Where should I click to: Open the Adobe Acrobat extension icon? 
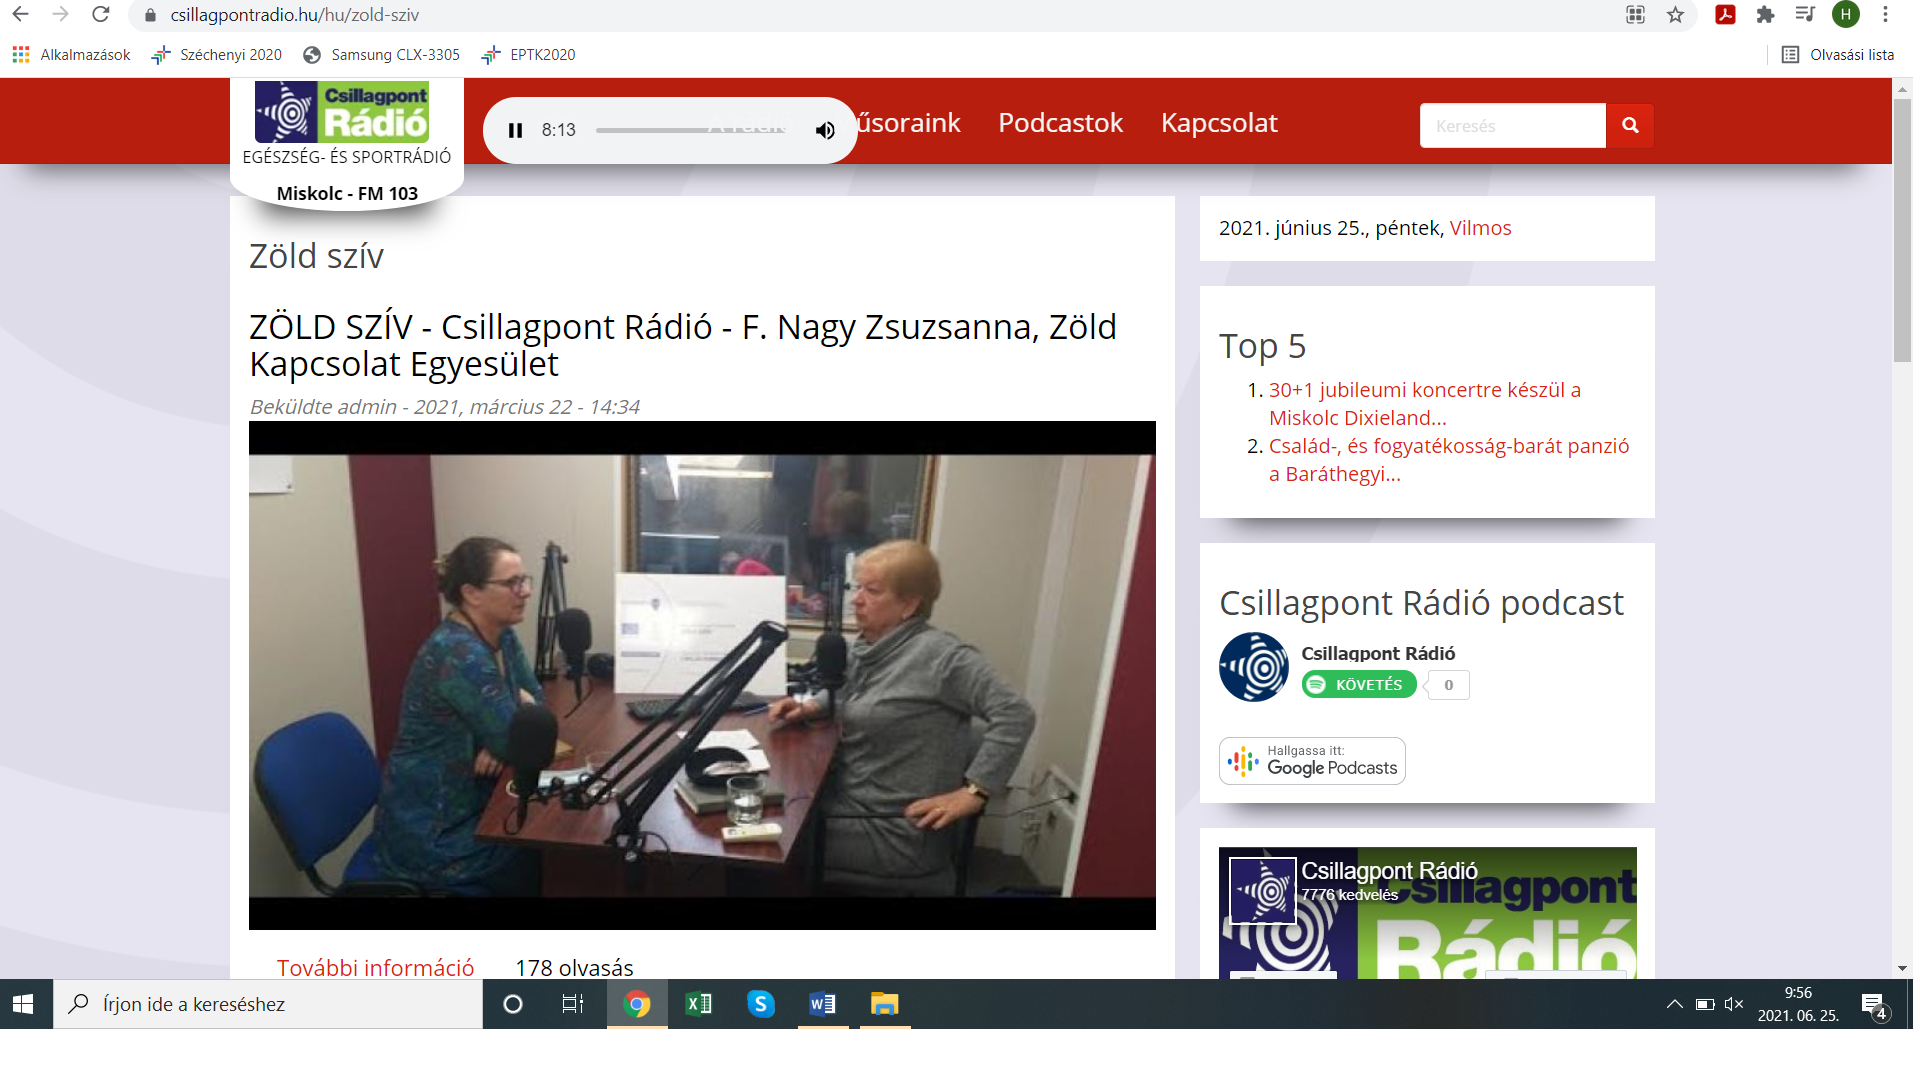1725,15
